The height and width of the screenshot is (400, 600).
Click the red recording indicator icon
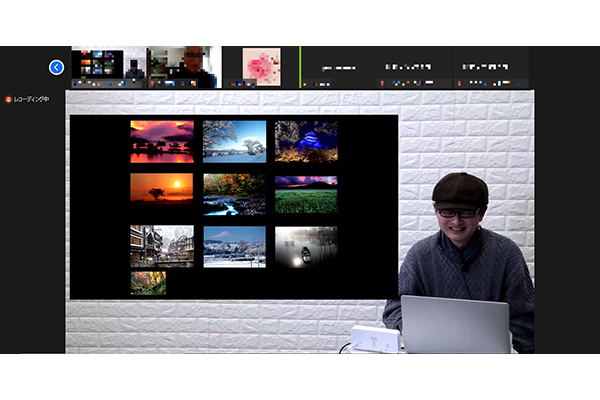(8, 100)
